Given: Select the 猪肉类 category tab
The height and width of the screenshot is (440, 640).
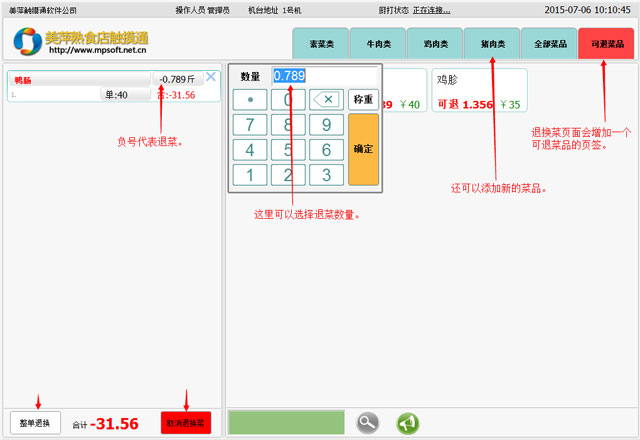Looking at the screenshot, I should point(492,44).
